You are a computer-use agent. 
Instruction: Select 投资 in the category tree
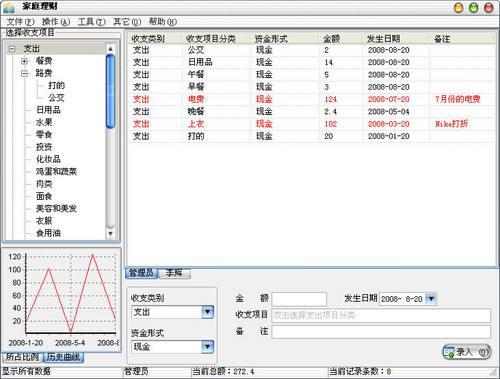point(44,147)
